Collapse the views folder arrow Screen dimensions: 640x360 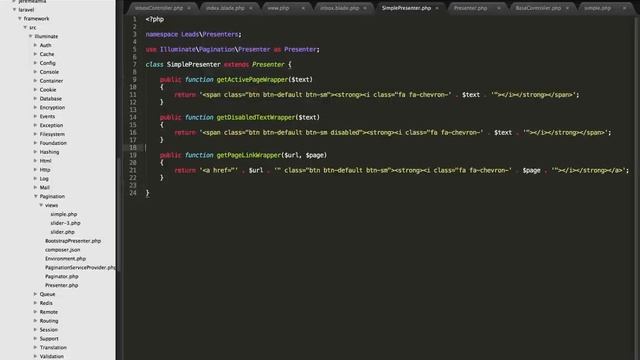[x=41, y=205]
